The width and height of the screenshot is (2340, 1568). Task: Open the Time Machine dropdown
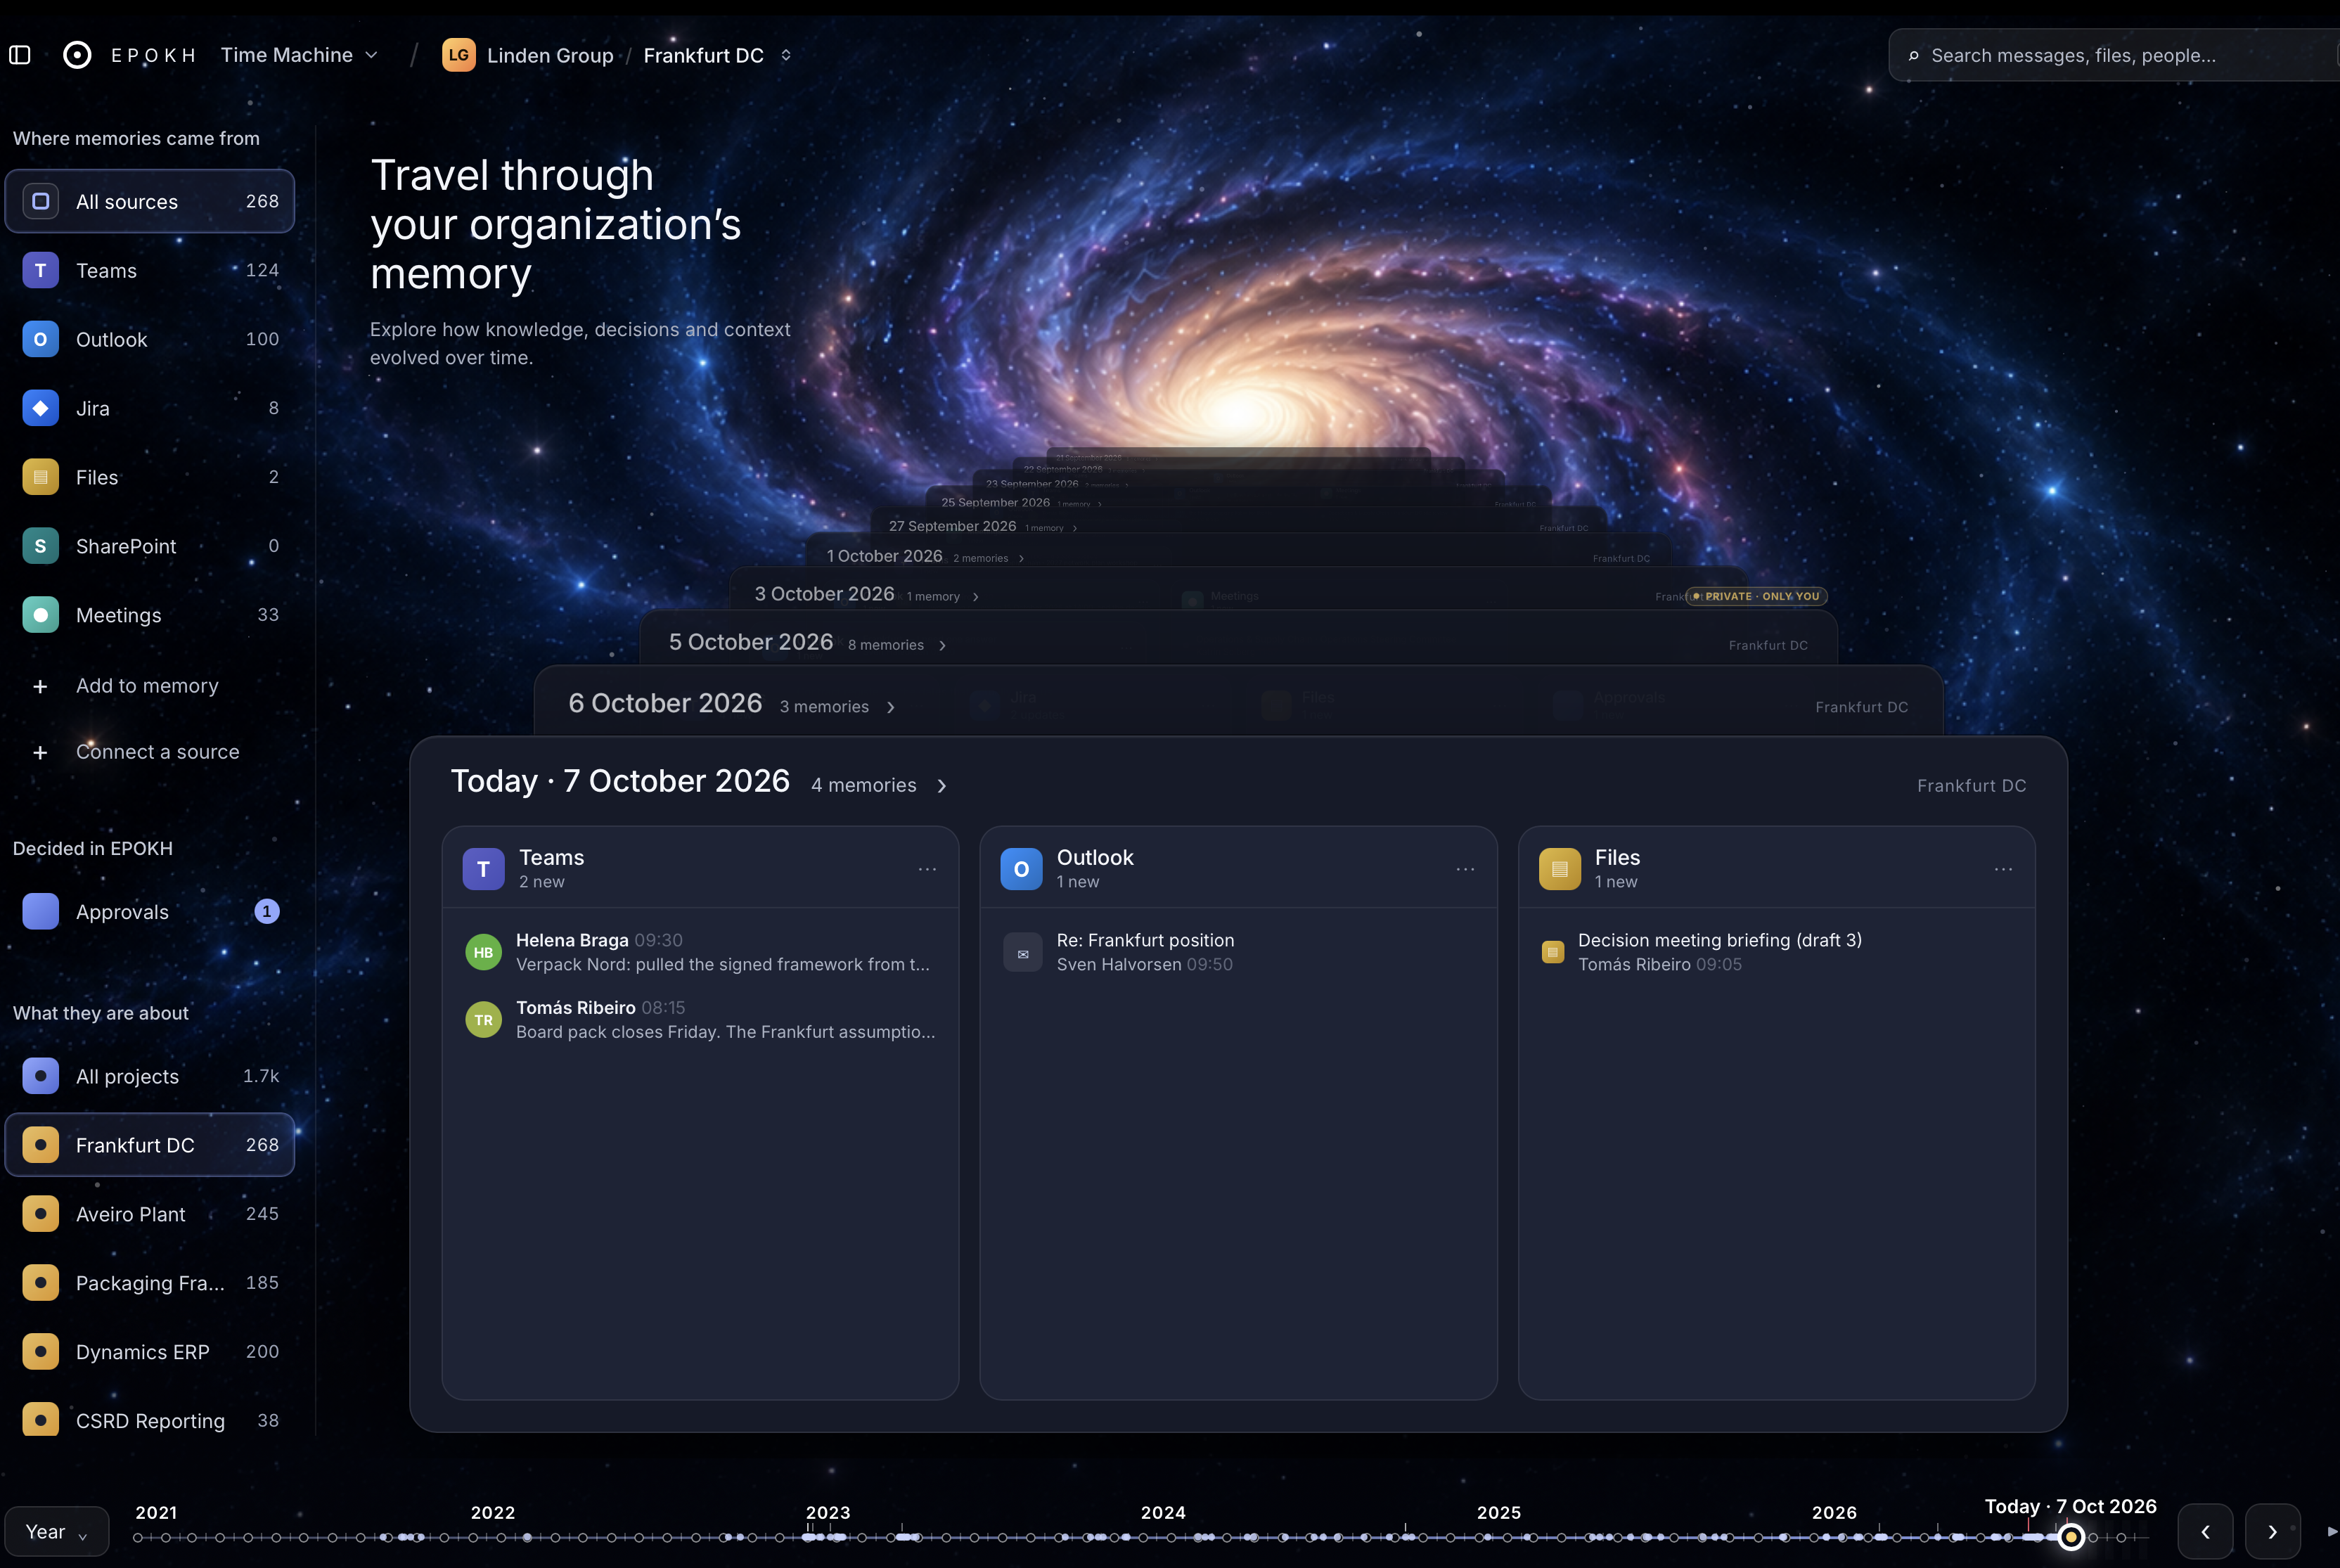click(299, 55)
